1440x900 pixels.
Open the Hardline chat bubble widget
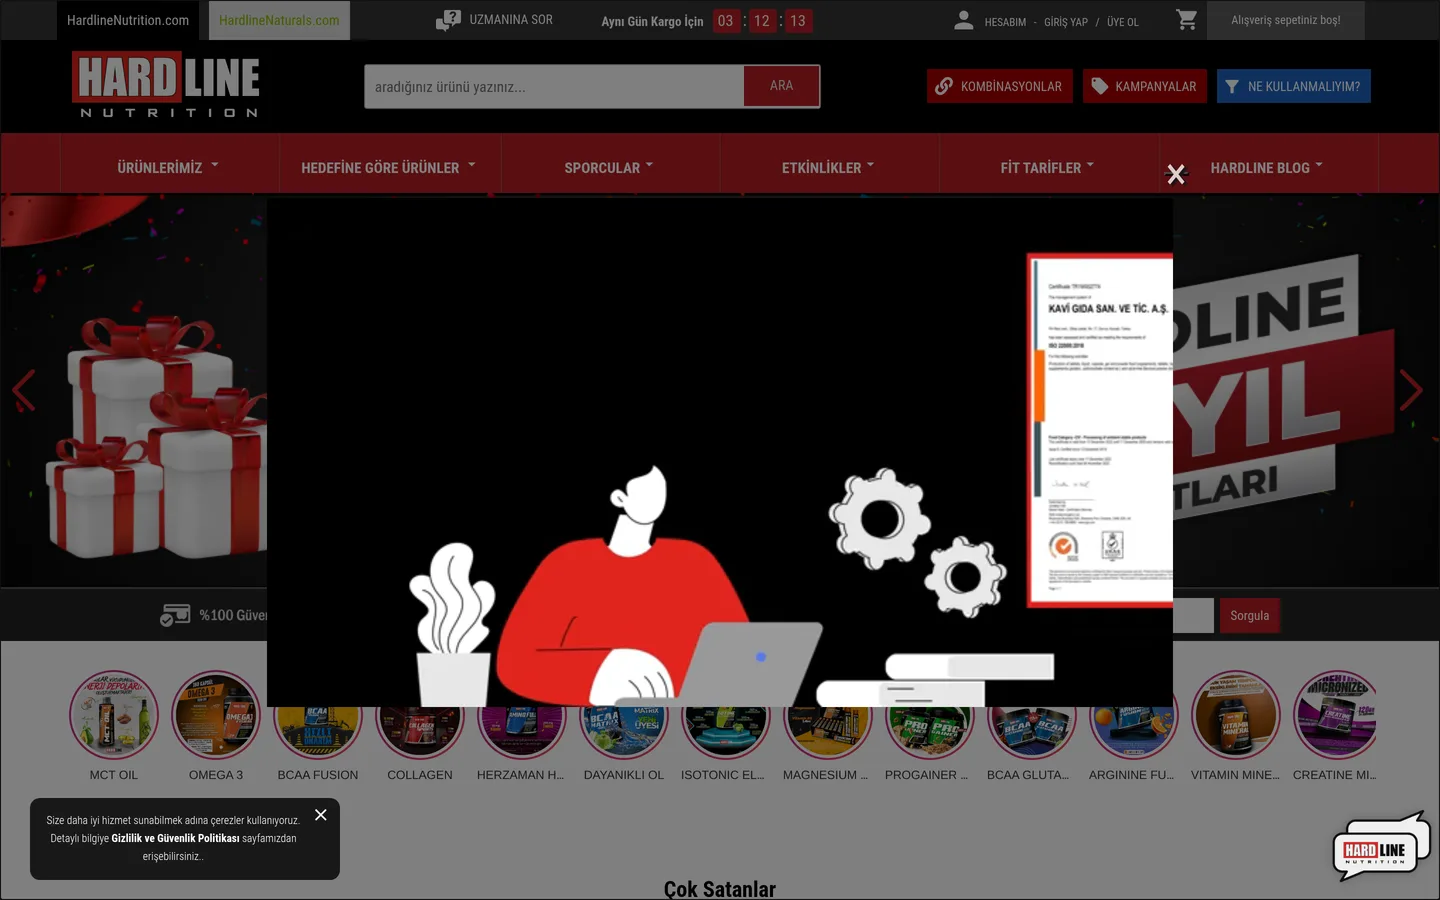pyautogui.click(x=1380, y=846)
